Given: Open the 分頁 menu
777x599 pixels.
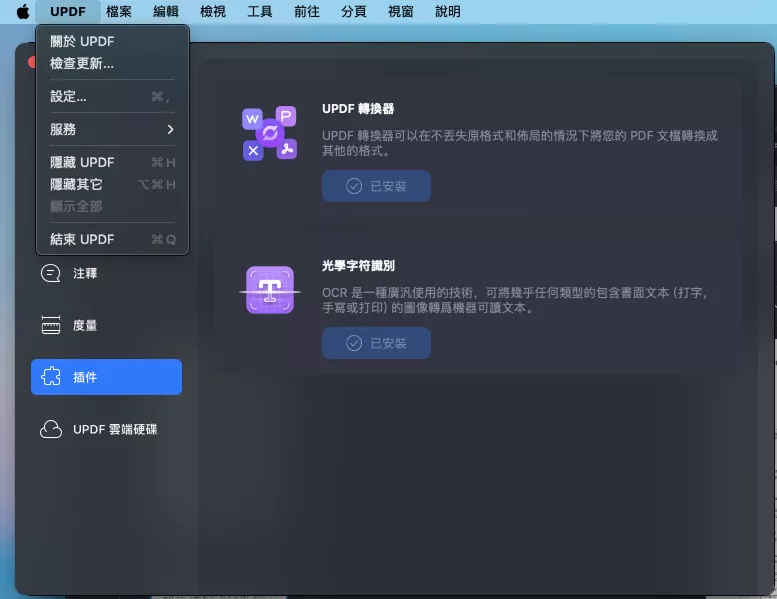Looking at the screenshot, I should pyautogui.click(x=354, y=11).
